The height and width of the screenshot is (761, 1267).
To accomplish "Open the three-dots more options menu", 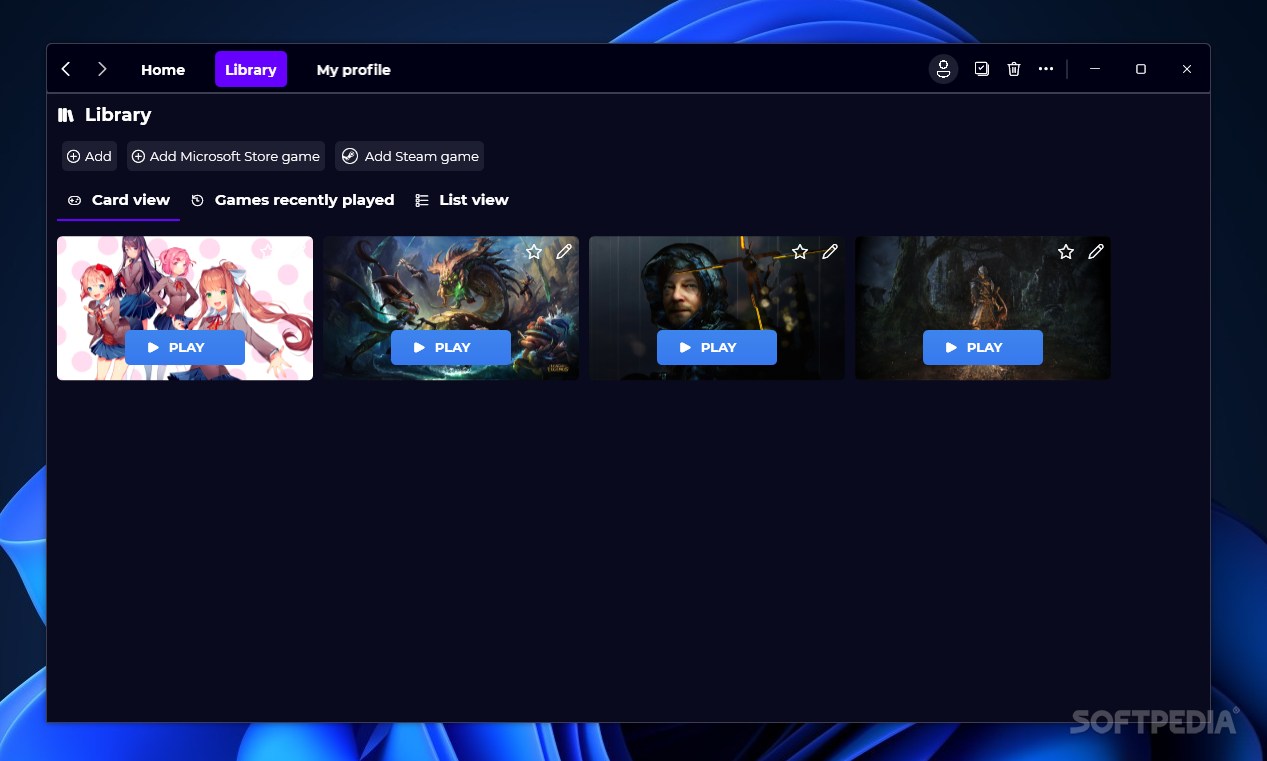I will tap(1046, 69).
